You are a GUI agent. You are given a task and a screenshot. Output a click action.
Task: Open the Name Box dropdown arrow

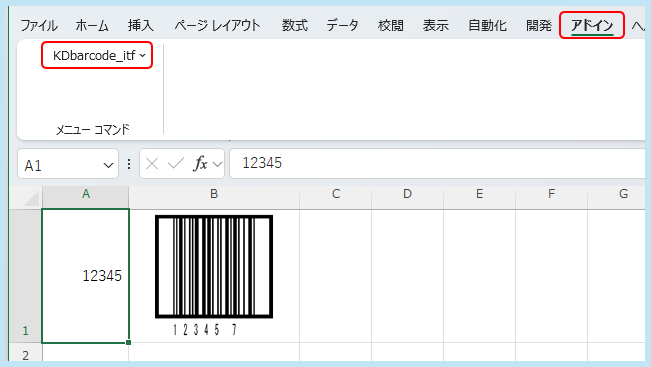click(x=108, y=165)
